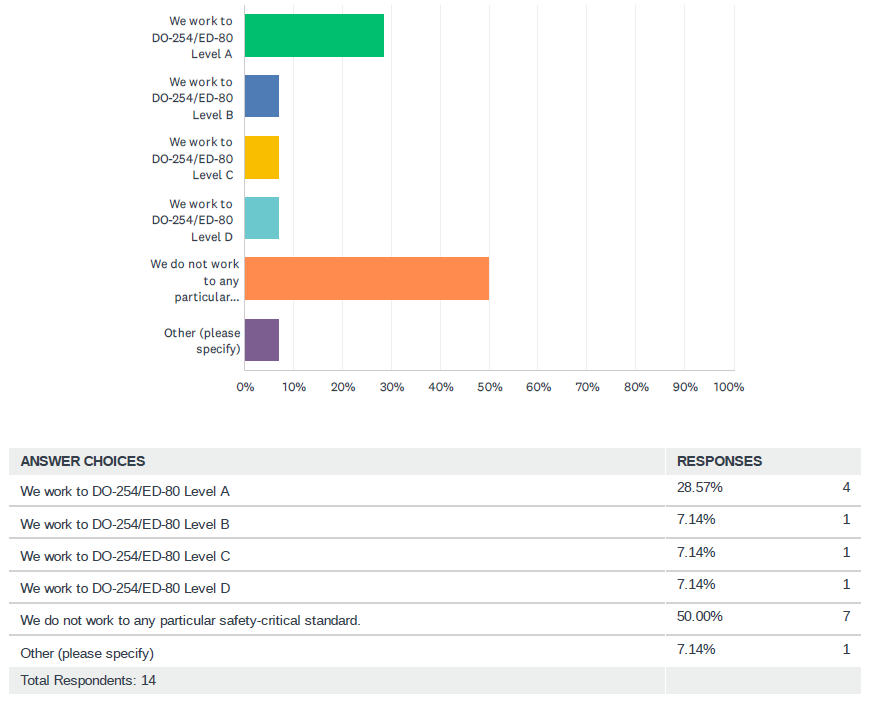Click the teal Level D bar
Viewport: 872px width, 705px height.
pos(262,218)
